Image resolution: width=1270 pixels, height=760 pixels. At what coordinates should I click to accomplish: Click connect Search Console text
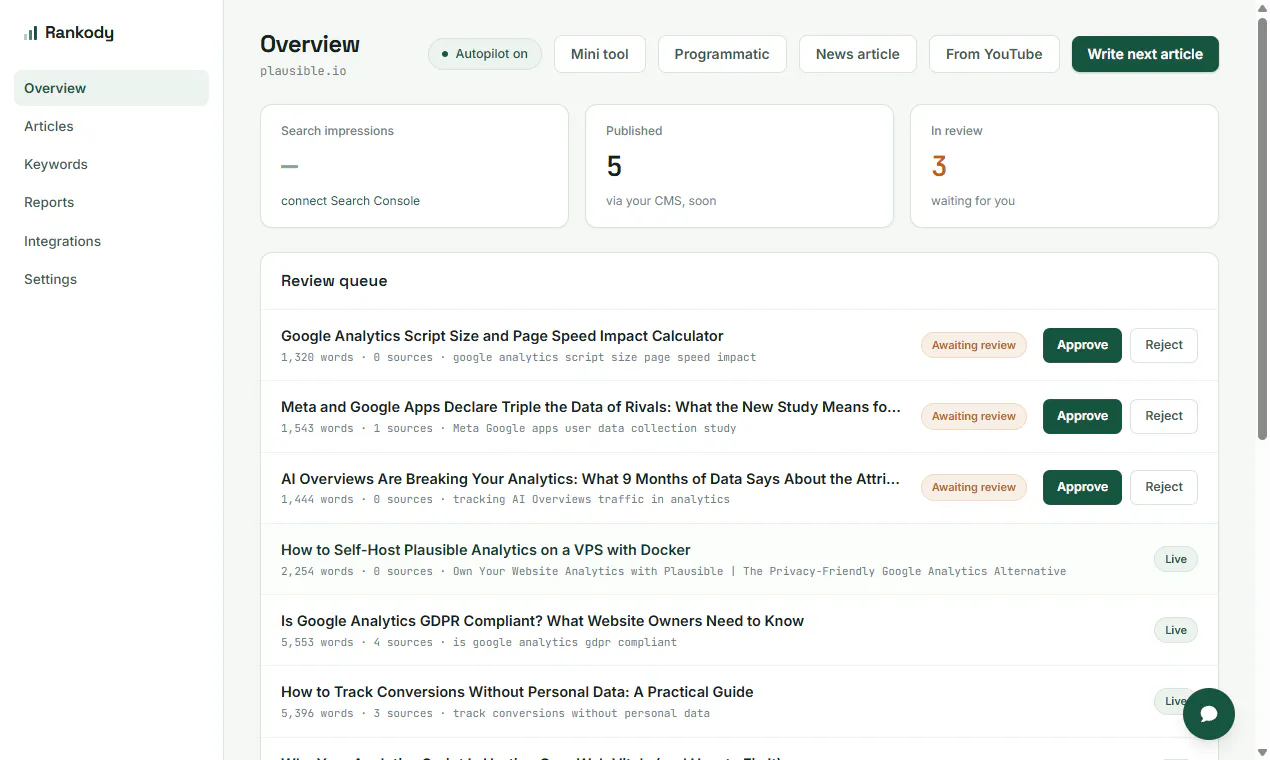point(350,201)
